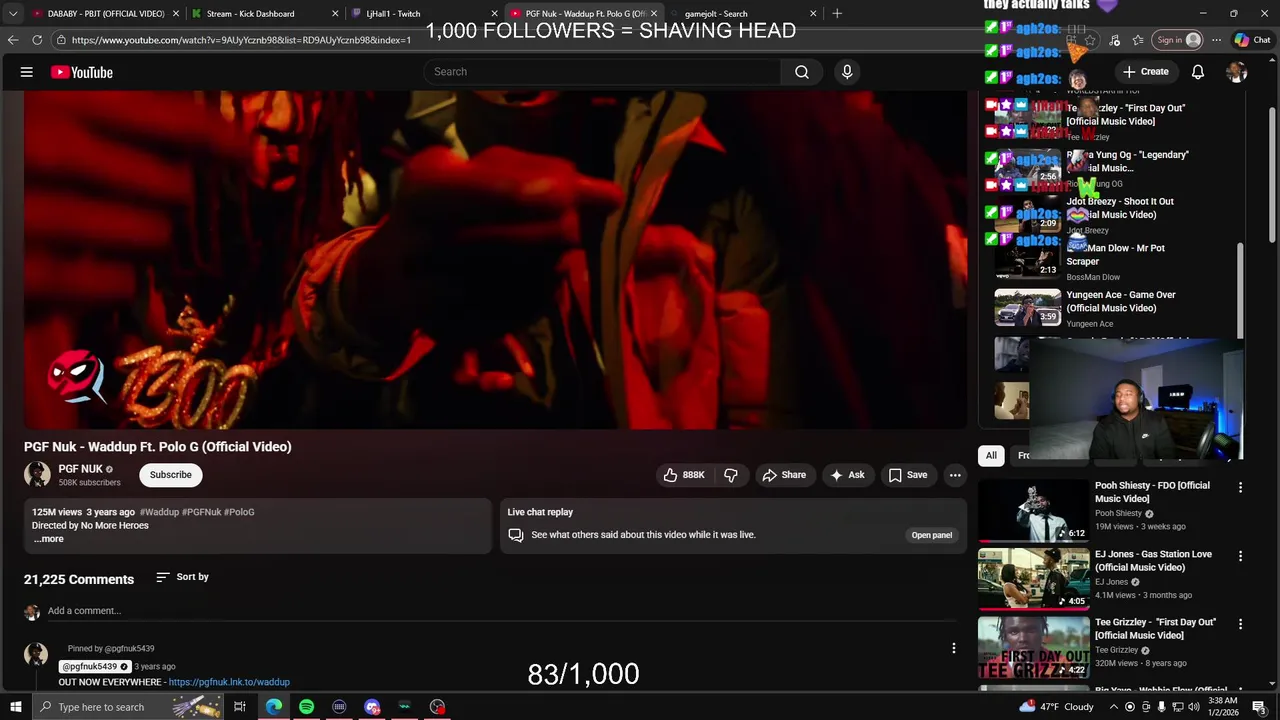Image resolution: width=1280 pixels, height=720 pixels.
Task: Open the Windows notification center
Action: point(1259,707)
